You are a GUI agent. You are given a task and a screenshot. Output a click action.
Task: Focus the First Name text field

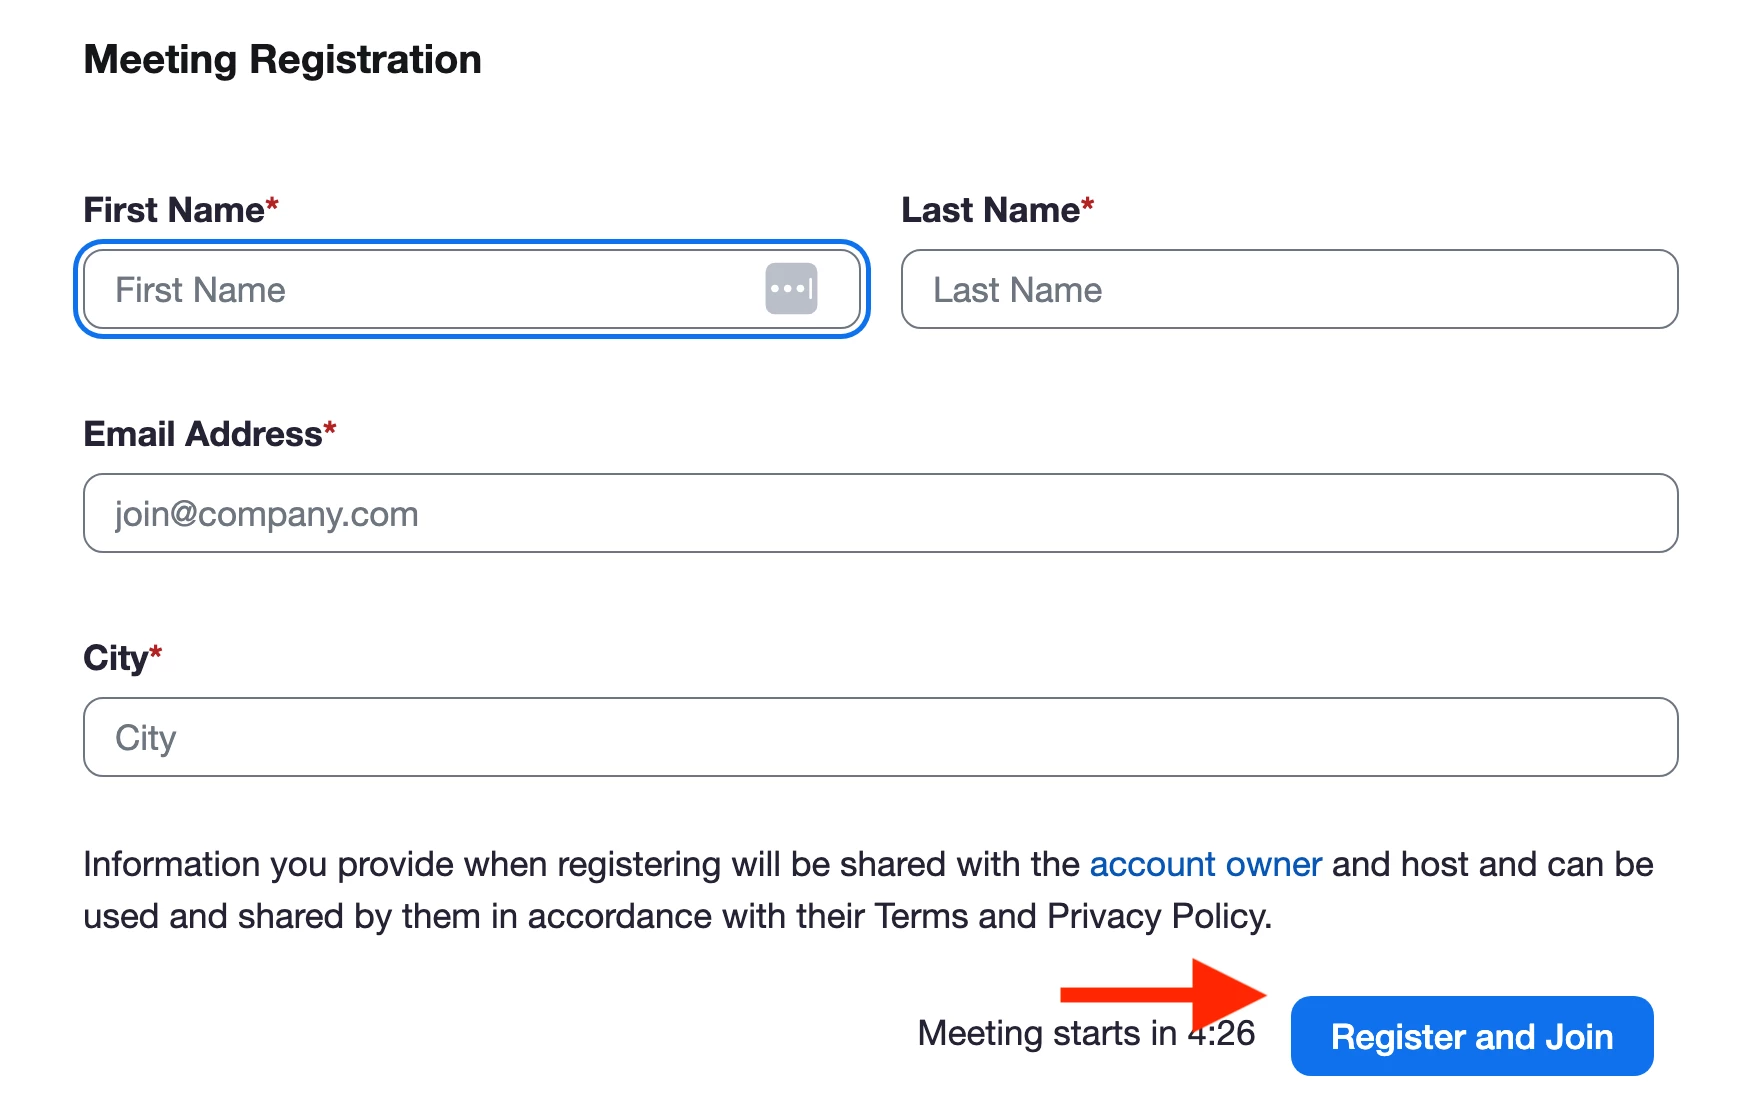472,289
